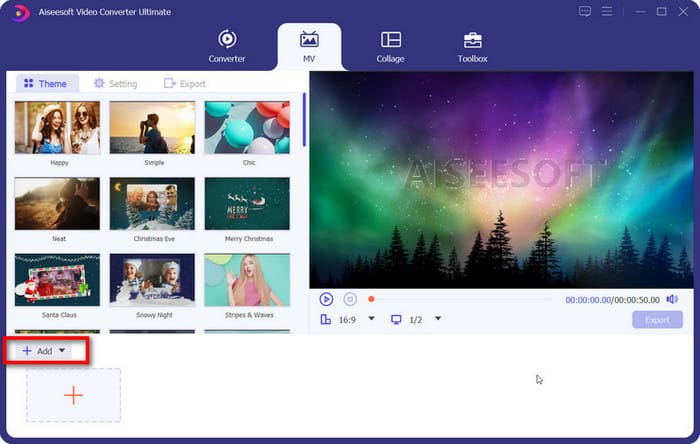
Task: Open the Collage module
Action: pos(390,46)
